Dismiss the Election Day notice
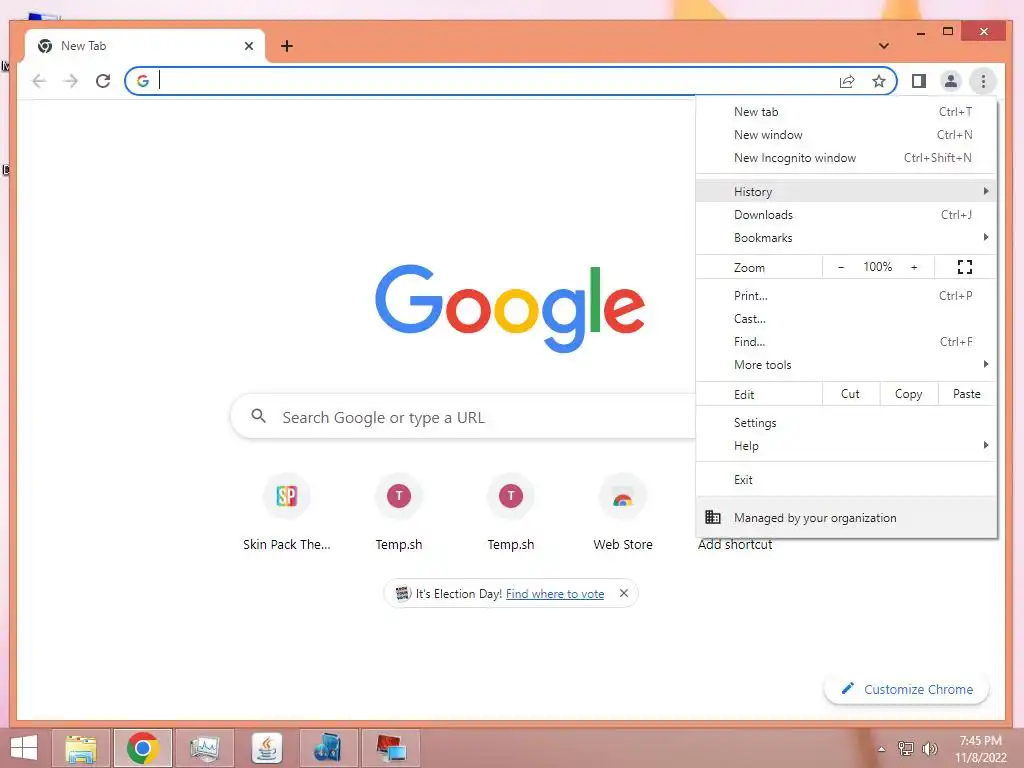The width and height of the screenshot is (1024, 768). click(x=624, y=593)
